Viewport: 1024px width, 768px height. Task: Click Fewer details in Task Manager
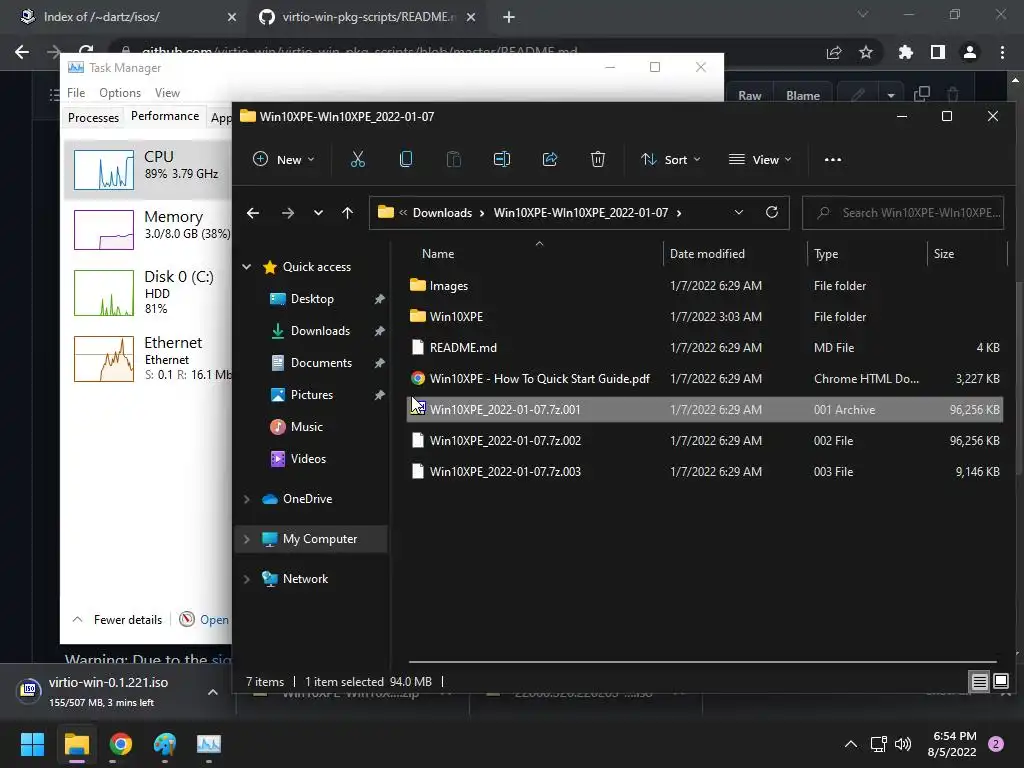tap(118, 620)
